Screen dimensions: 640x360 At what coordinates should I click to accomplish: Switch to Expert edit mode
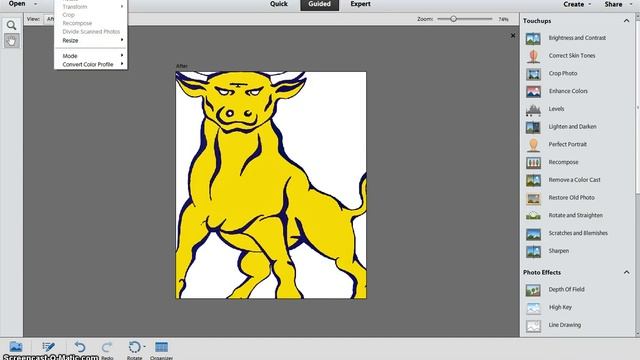pos(360,4)
